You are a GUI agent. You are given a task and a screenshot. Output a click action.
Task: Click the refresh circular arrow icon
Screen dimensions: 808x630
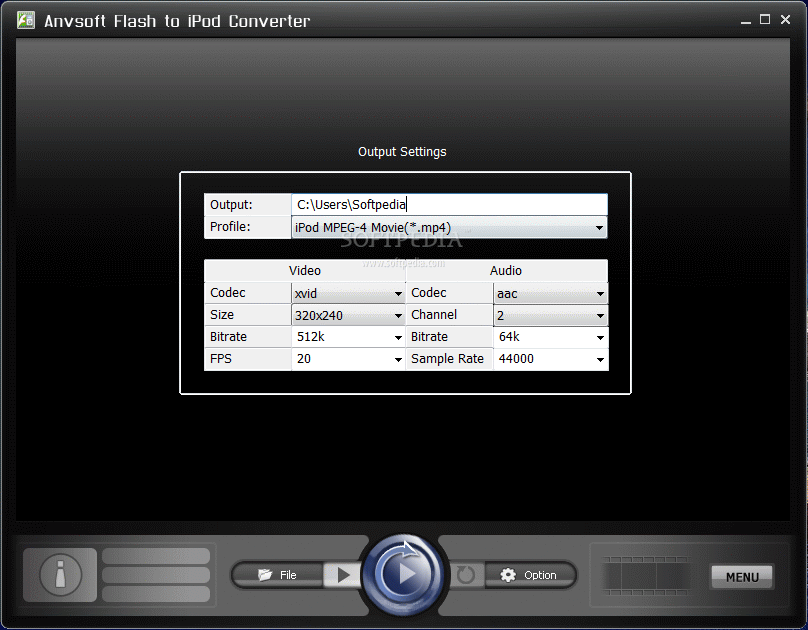coord(466,574)
